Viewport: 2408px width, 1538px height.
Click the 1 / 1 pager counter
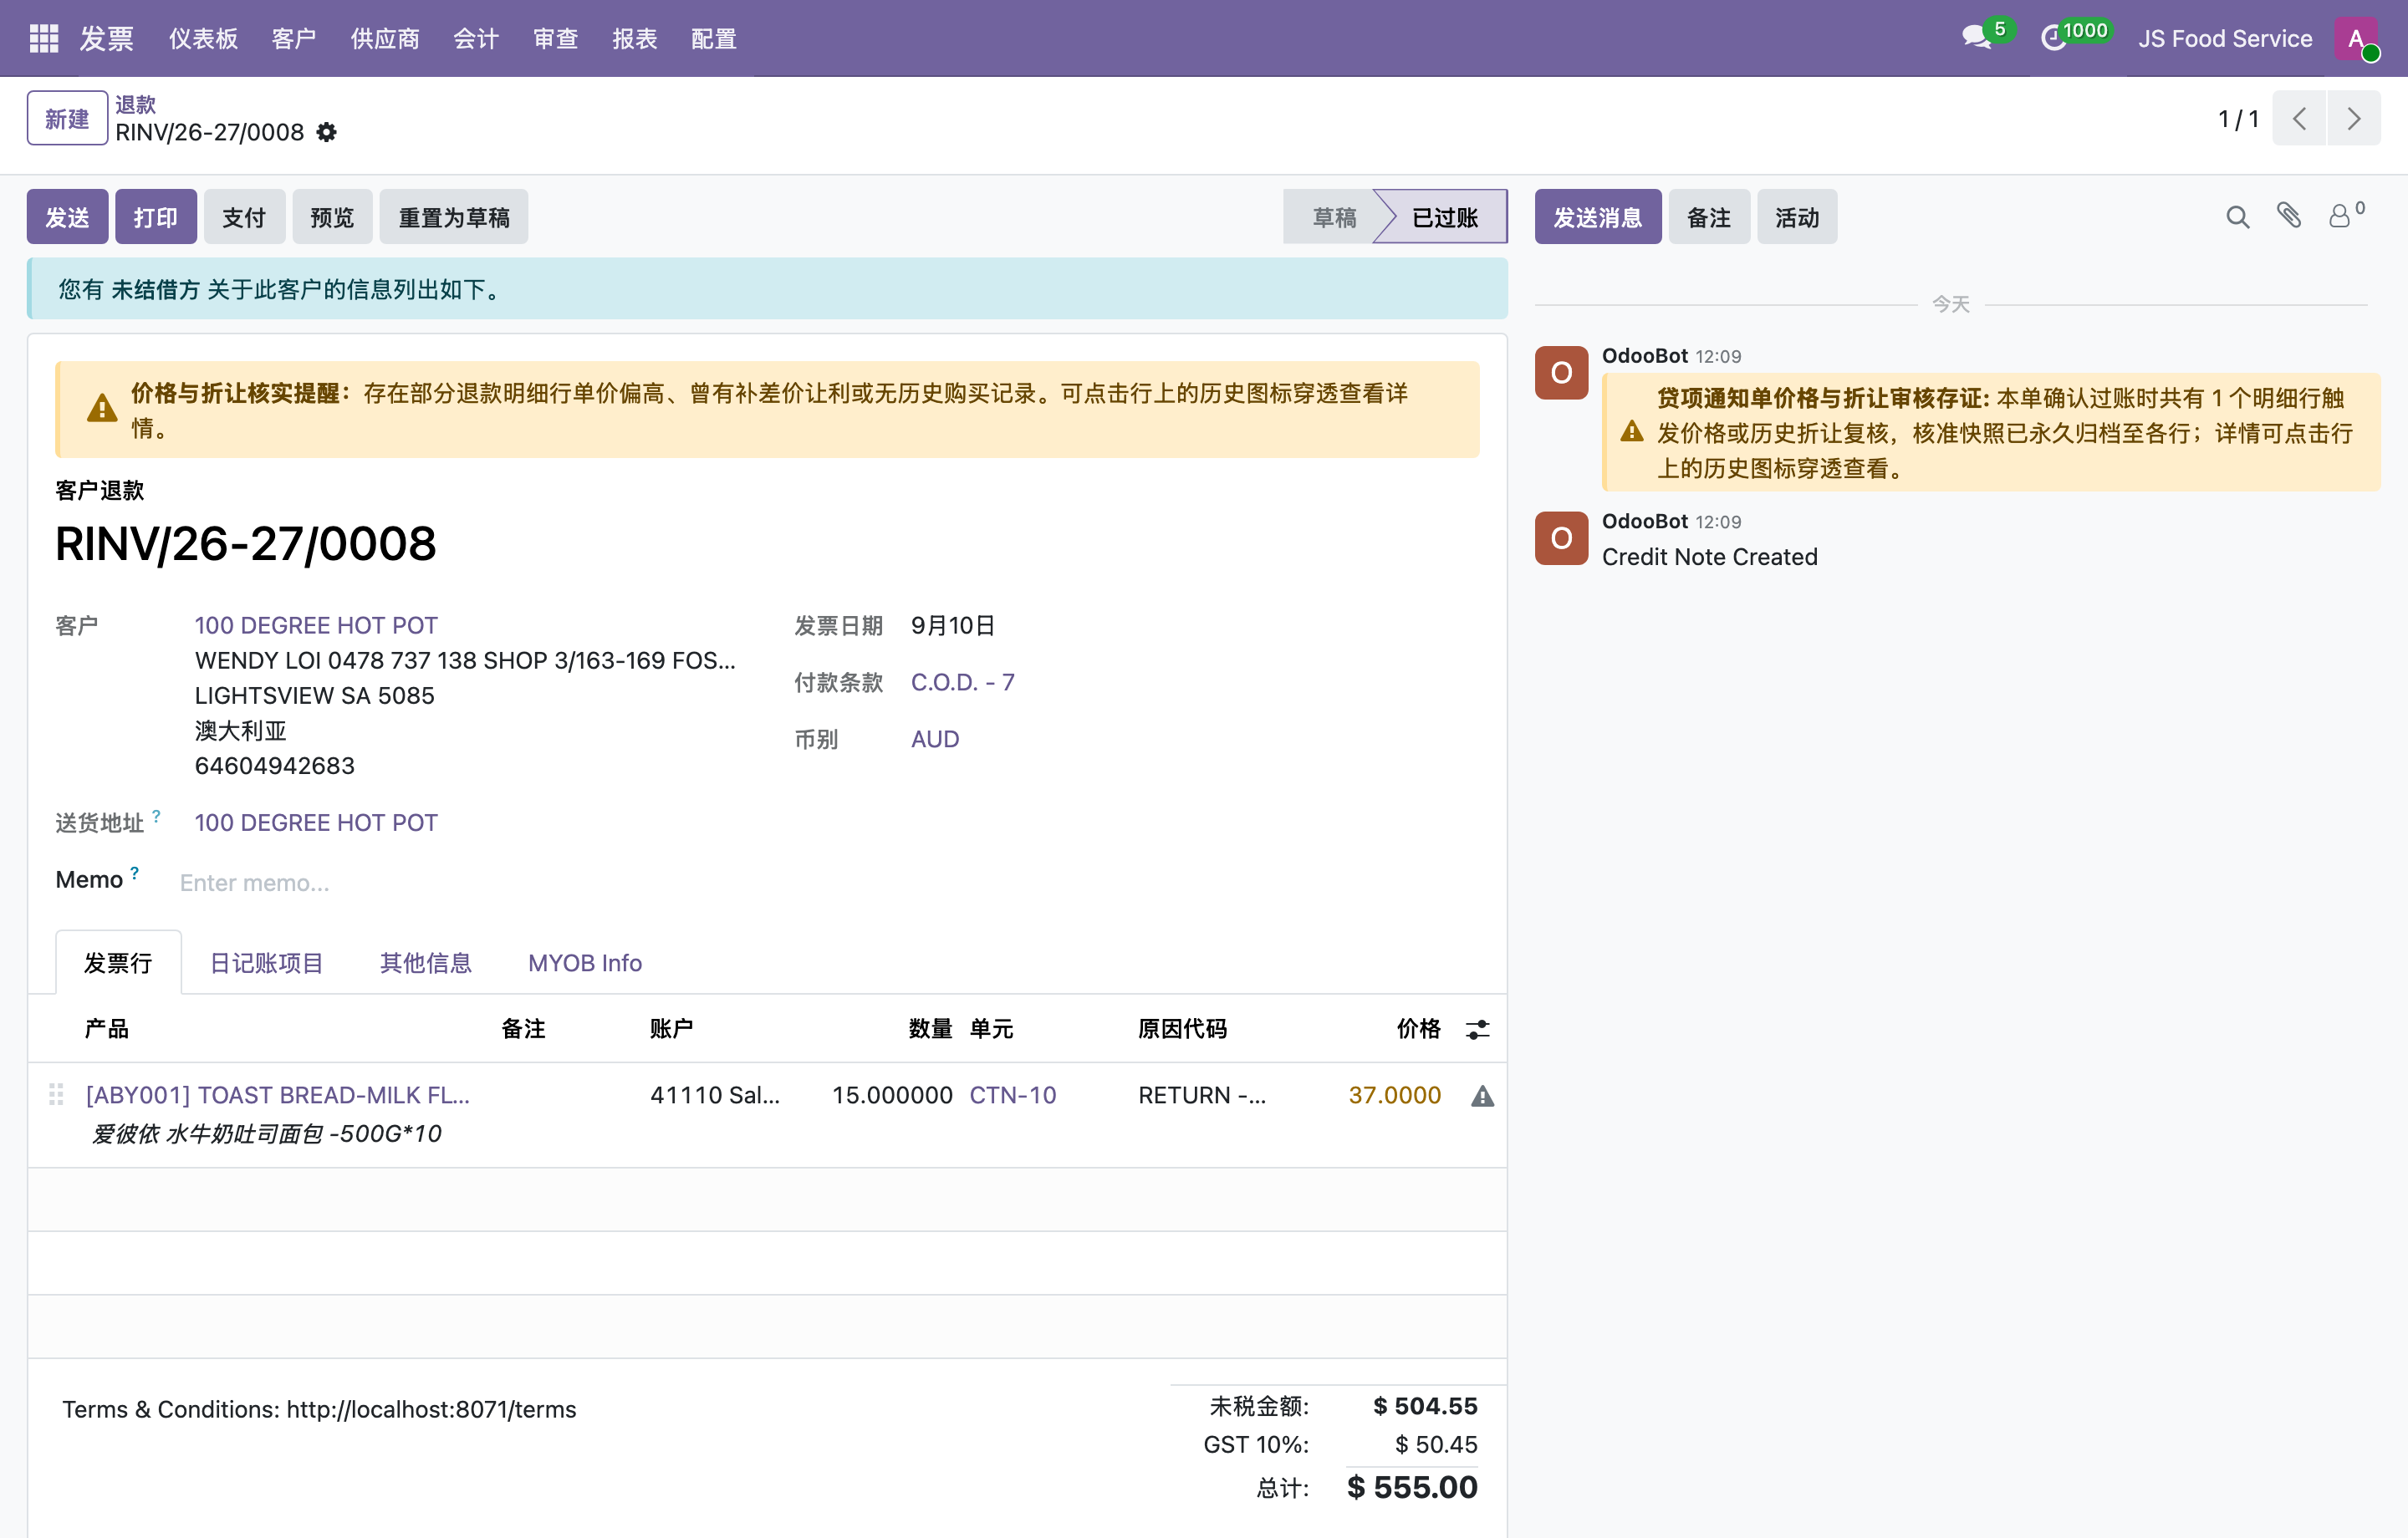[x=2238, y=119]
